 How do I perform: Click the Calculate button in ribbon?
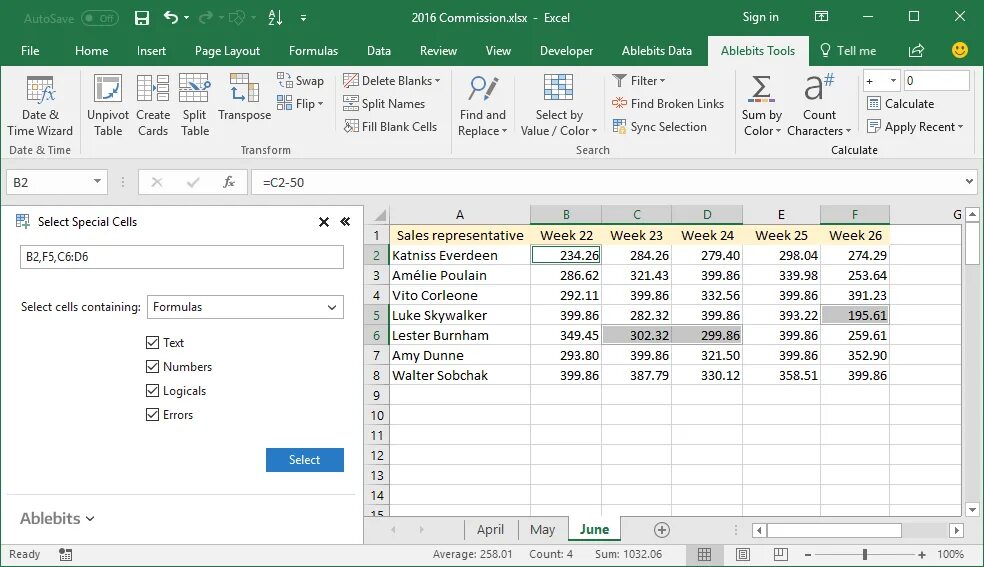[901, 103]
